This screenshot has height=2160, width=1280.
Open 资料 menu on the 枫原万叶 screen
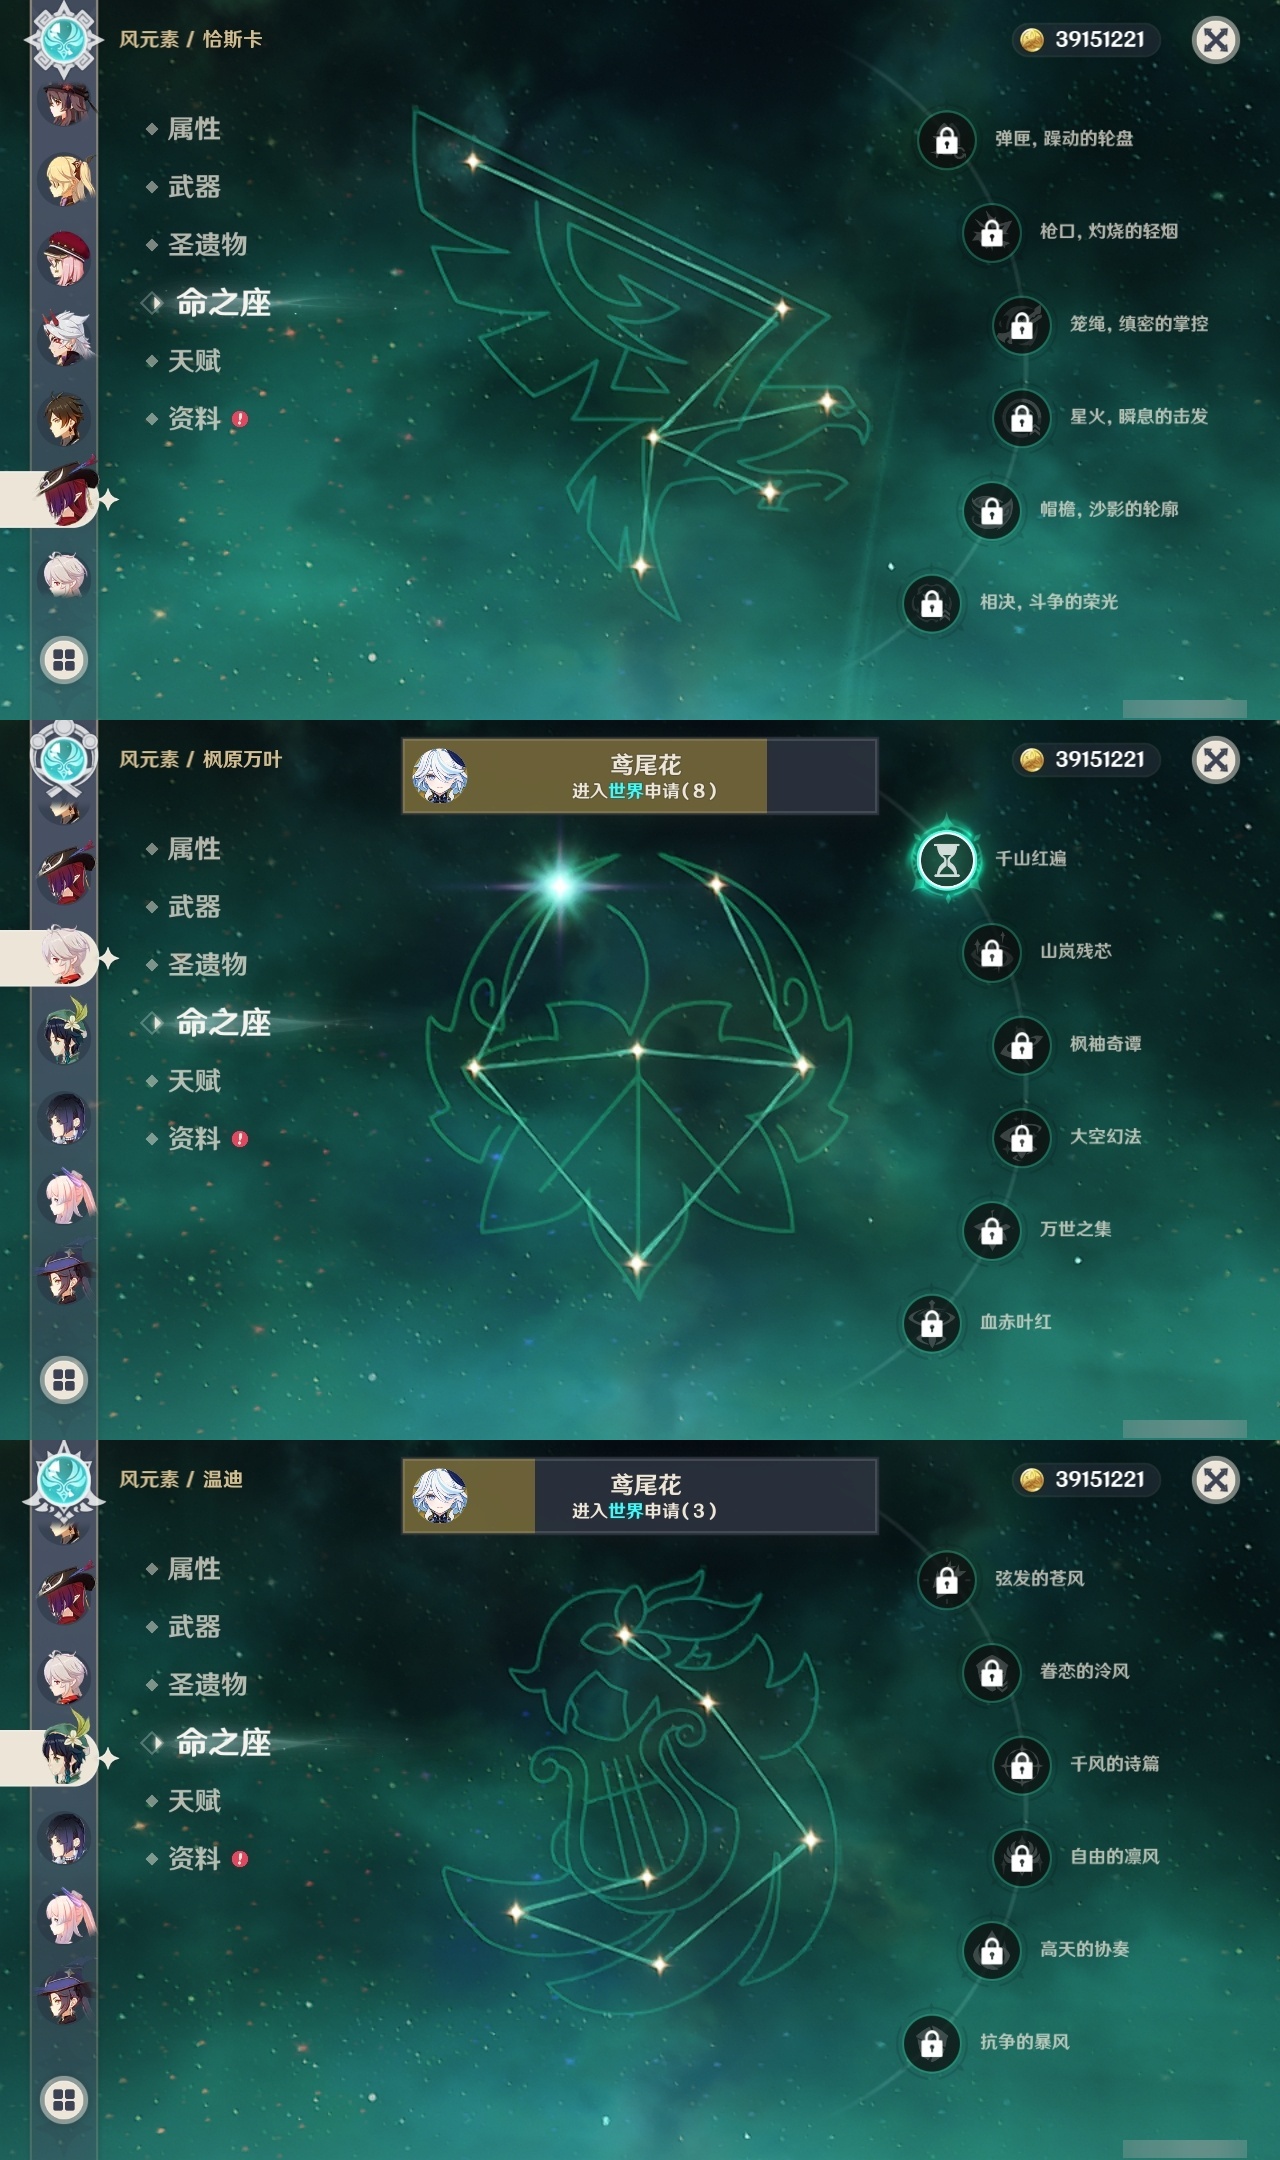[194, 1139]
